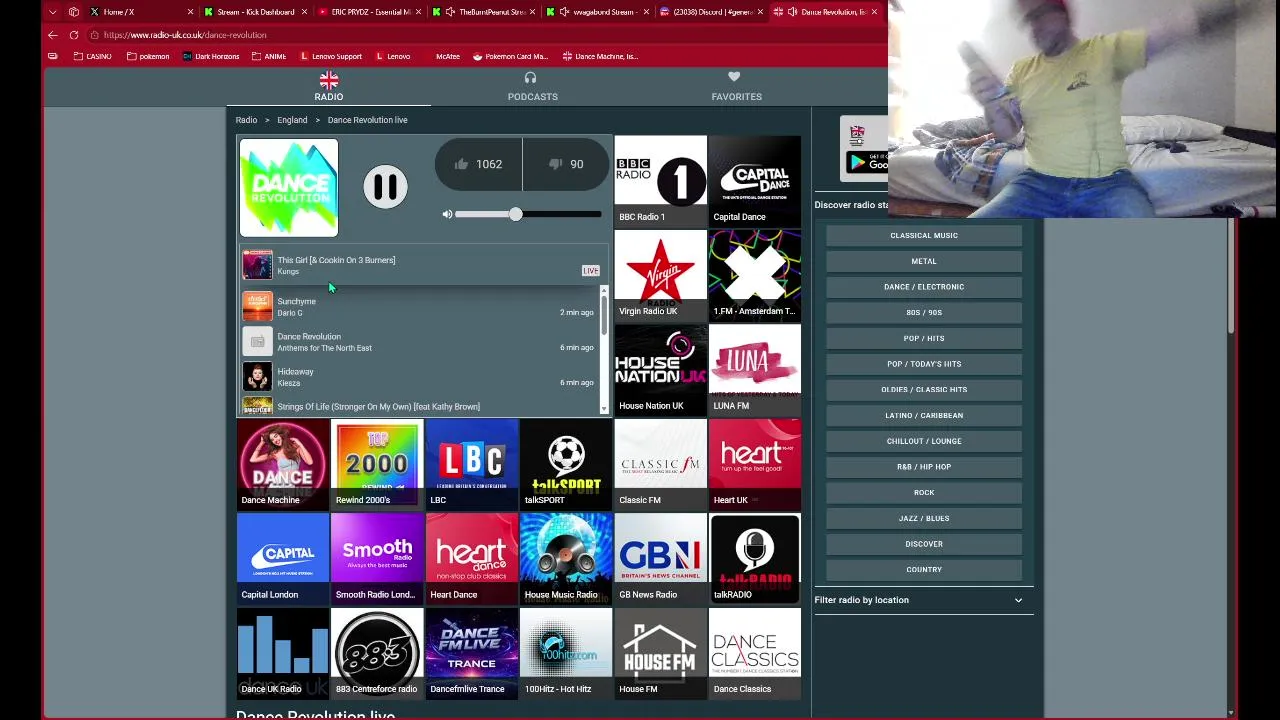Click Sunchyme track by Dario G
The height and width of the screenshot is (720, 1280).
pos(419,307)
